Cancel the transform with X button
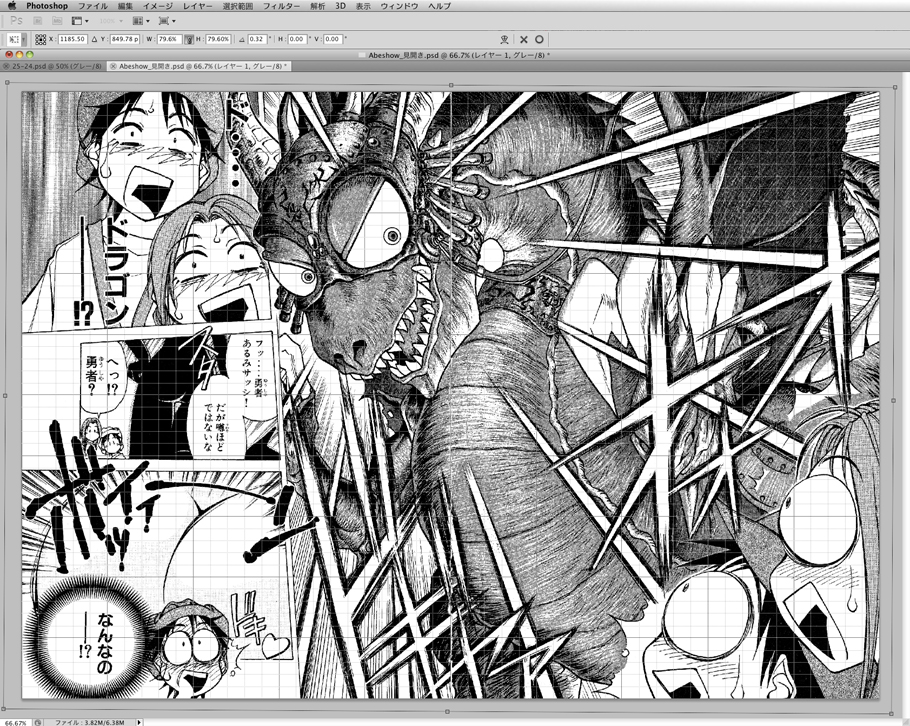This screenshot has width=910, height=726. (523, 39)
